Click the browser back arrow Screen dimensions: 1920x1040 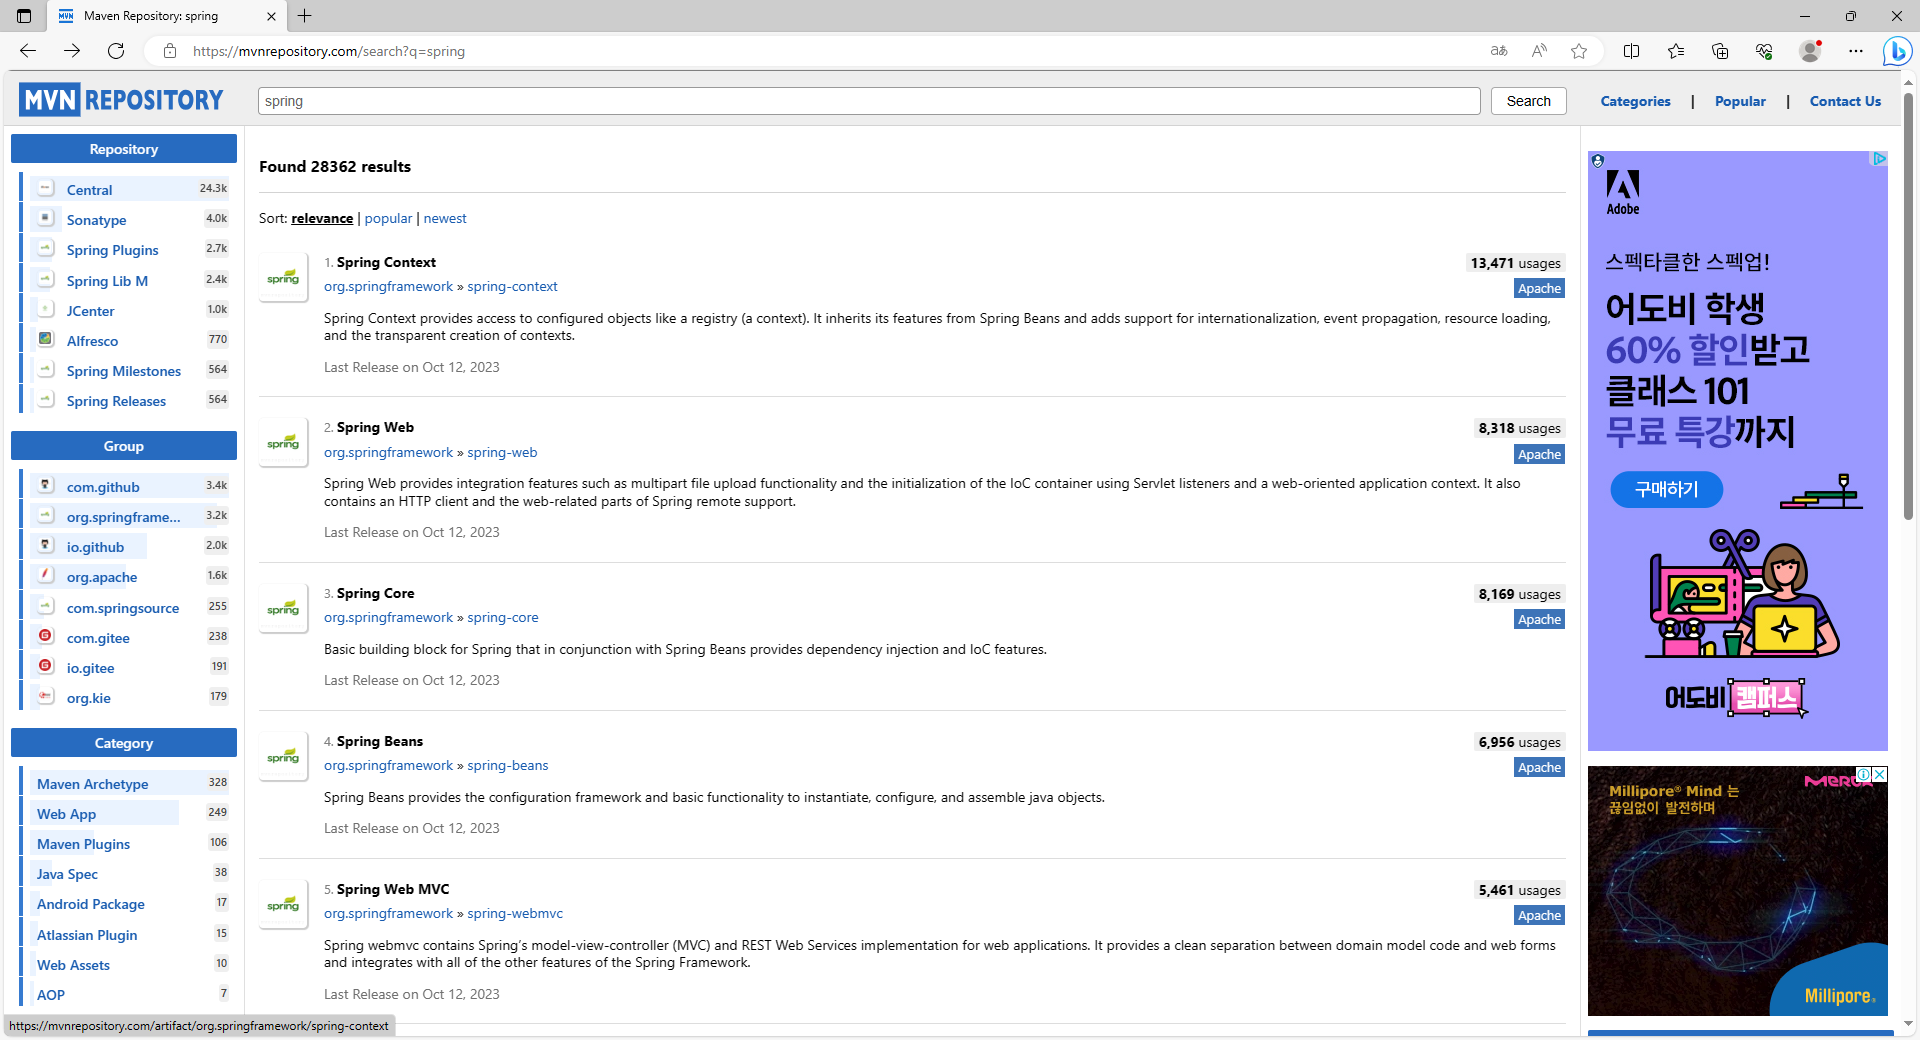pyautogui.click(x=28, y=51)
